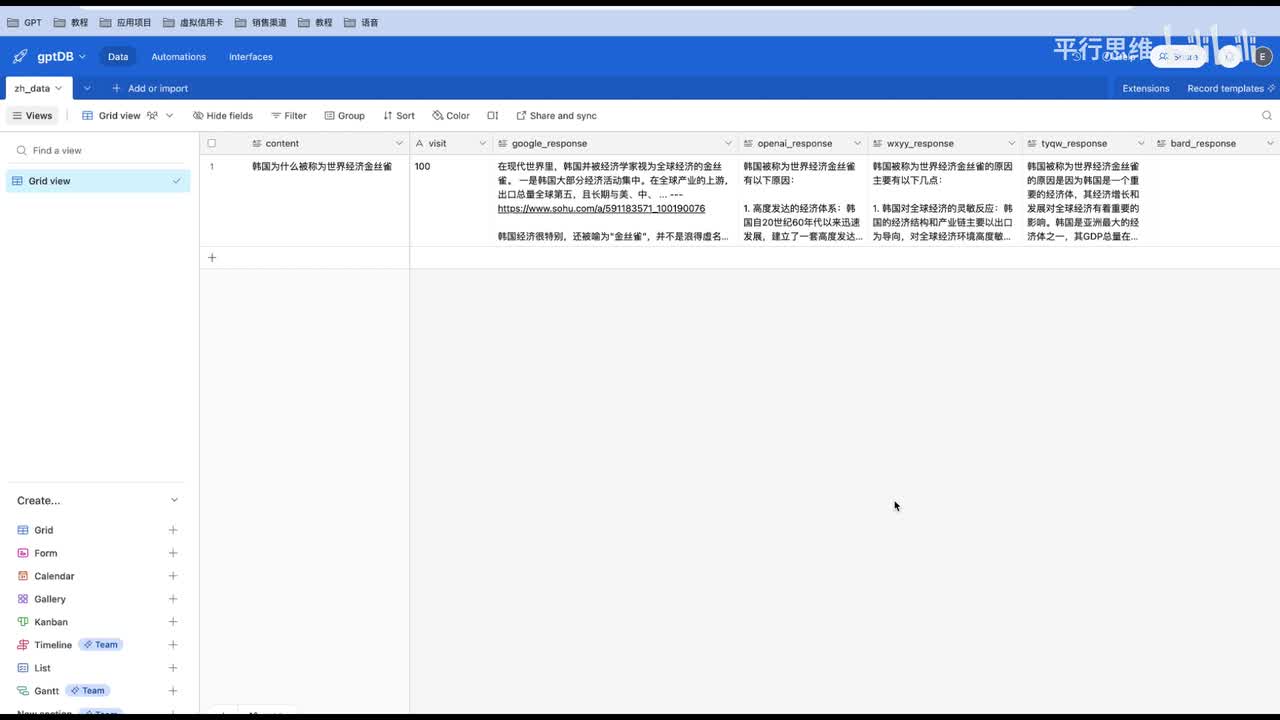The width and height of the screenshot is (1280, 720).
Task: Open Hide fields visibility menu
Action: (x=223, y=116)
